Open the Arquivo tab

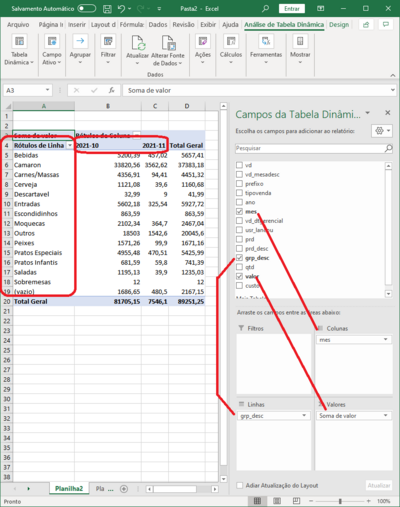click(x=18, y=25)
